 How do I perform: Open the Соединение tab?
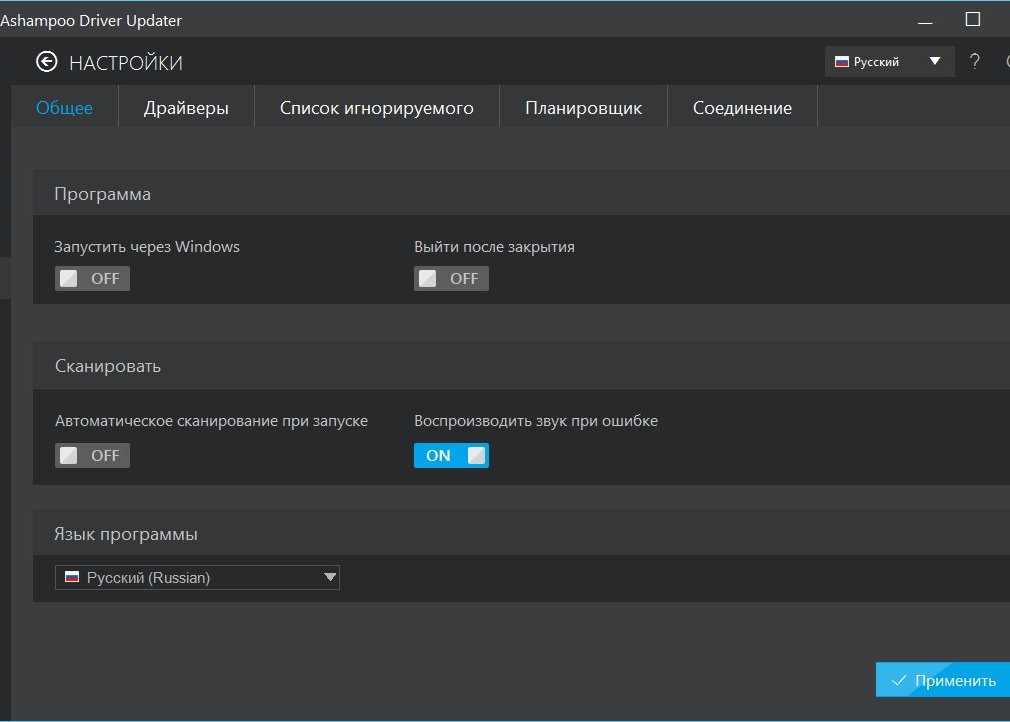click(742, 108)
